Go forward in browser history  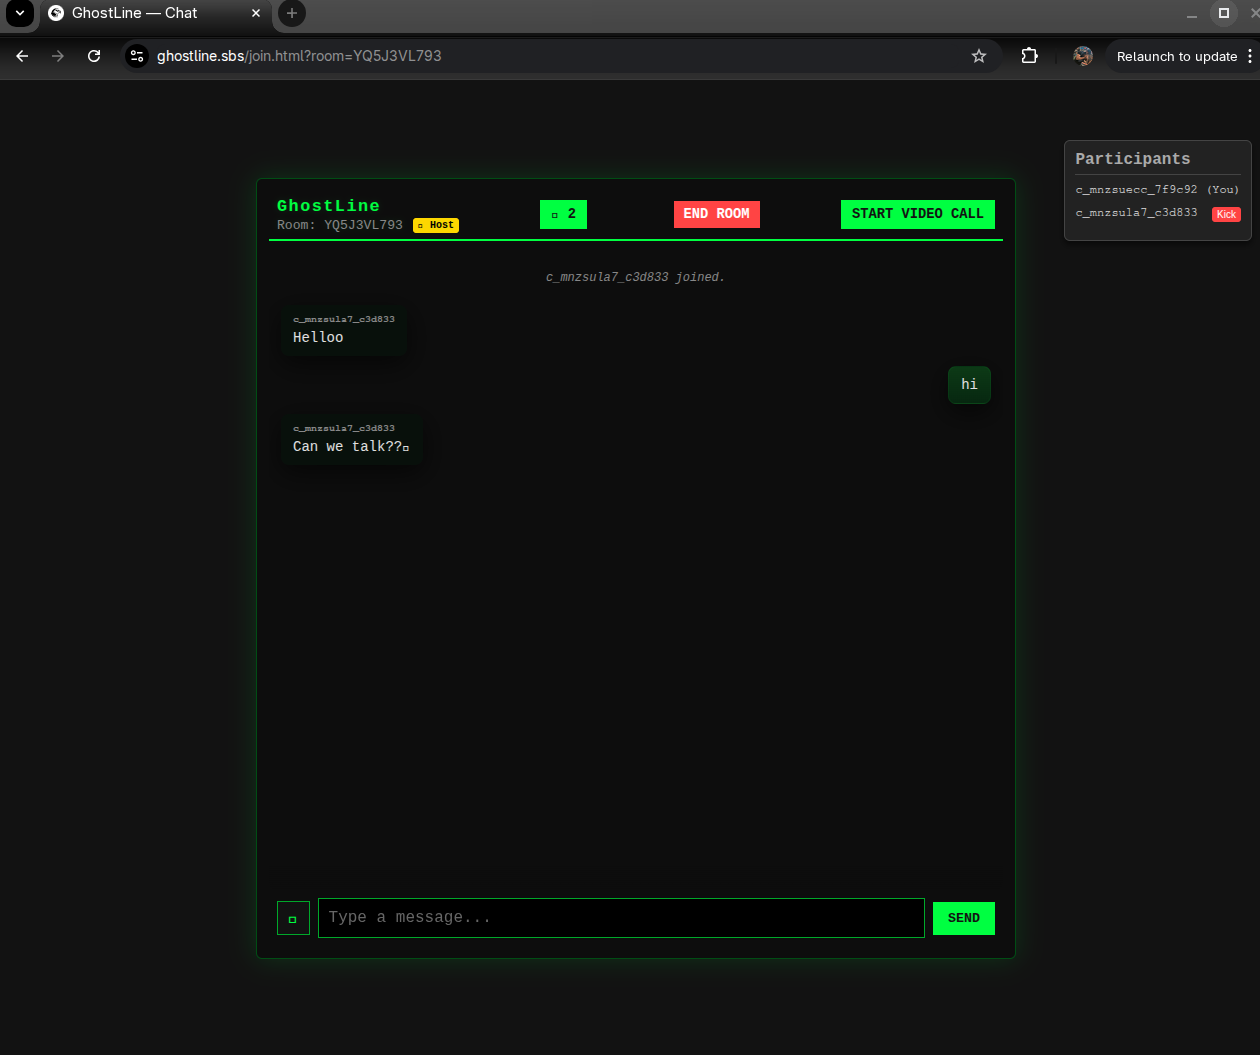pos(58,56)
